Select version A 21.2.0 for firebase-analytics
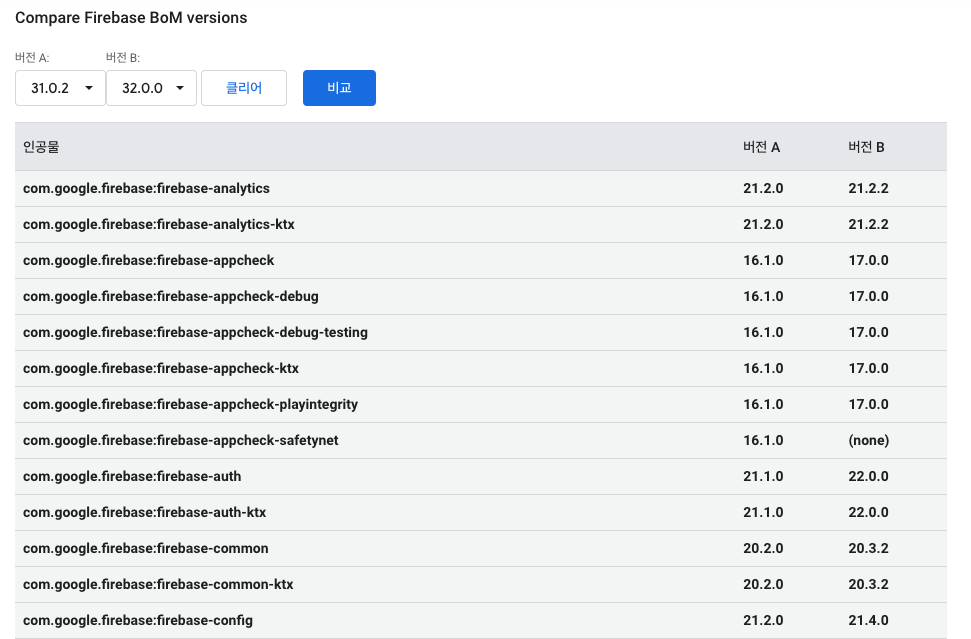Image resolution: width=971 pixels, height=639 pixels. [763, 188]
